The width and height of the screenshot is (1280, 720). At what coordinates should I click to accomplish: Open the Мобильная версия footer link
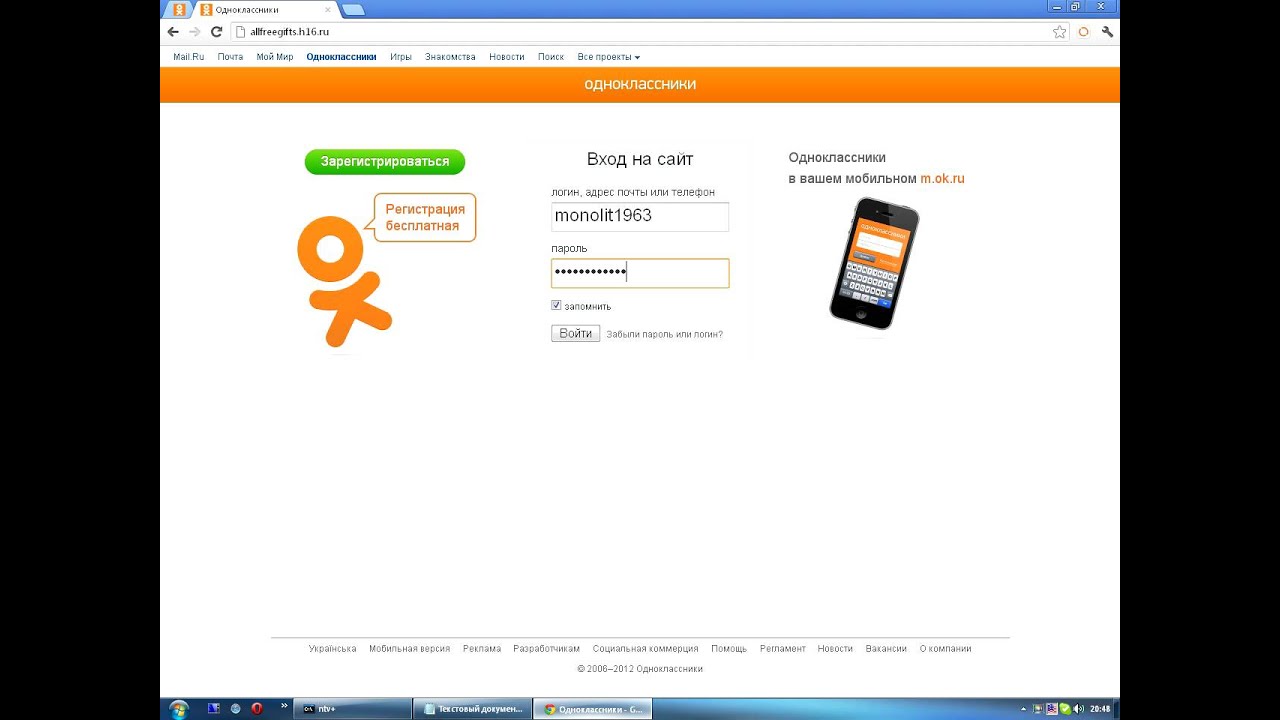pos(409,649)
